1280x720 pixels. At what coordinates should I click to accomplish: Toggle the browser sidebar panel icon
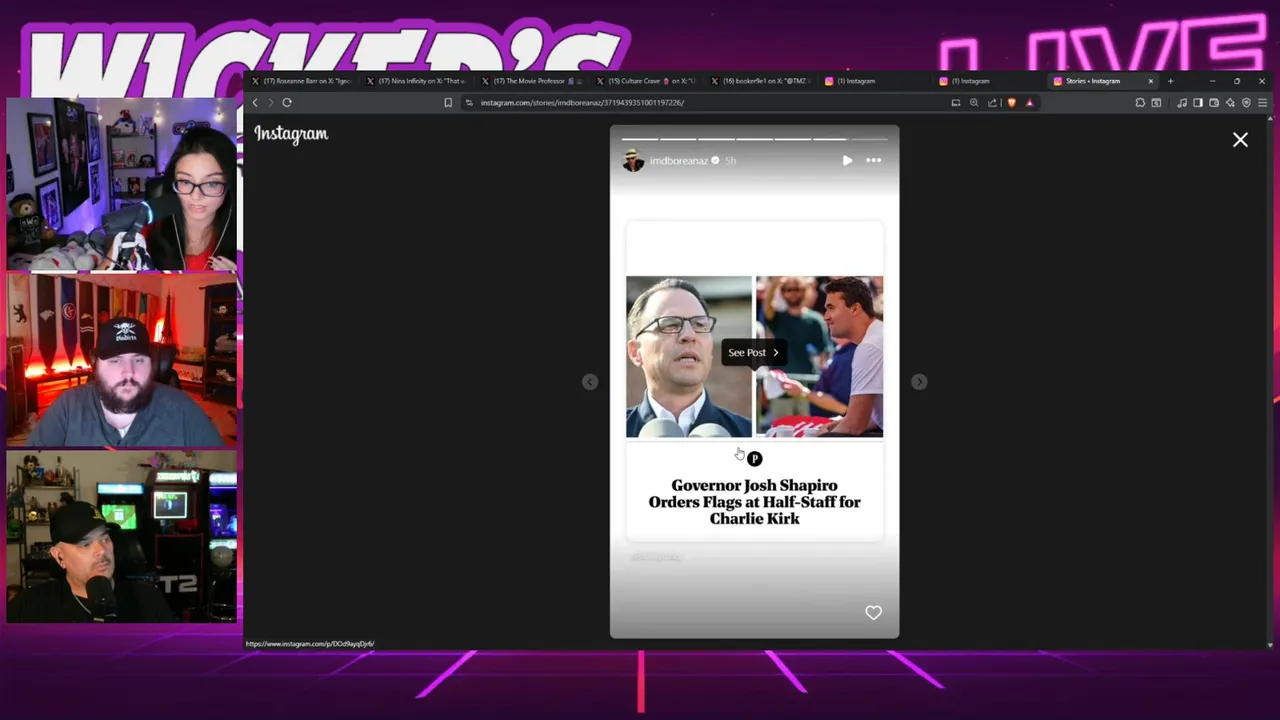tap(1198, 102)
